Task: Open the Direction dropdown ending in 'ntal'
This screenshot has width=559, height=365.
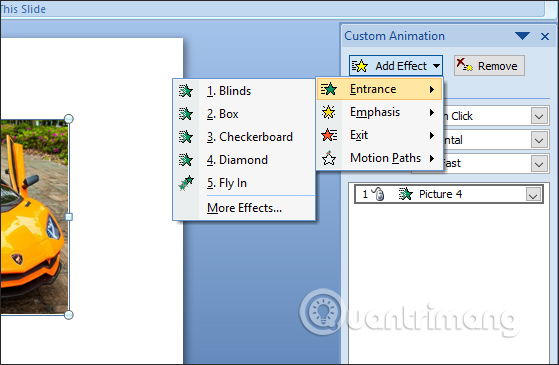Action: tap(539, 140)
